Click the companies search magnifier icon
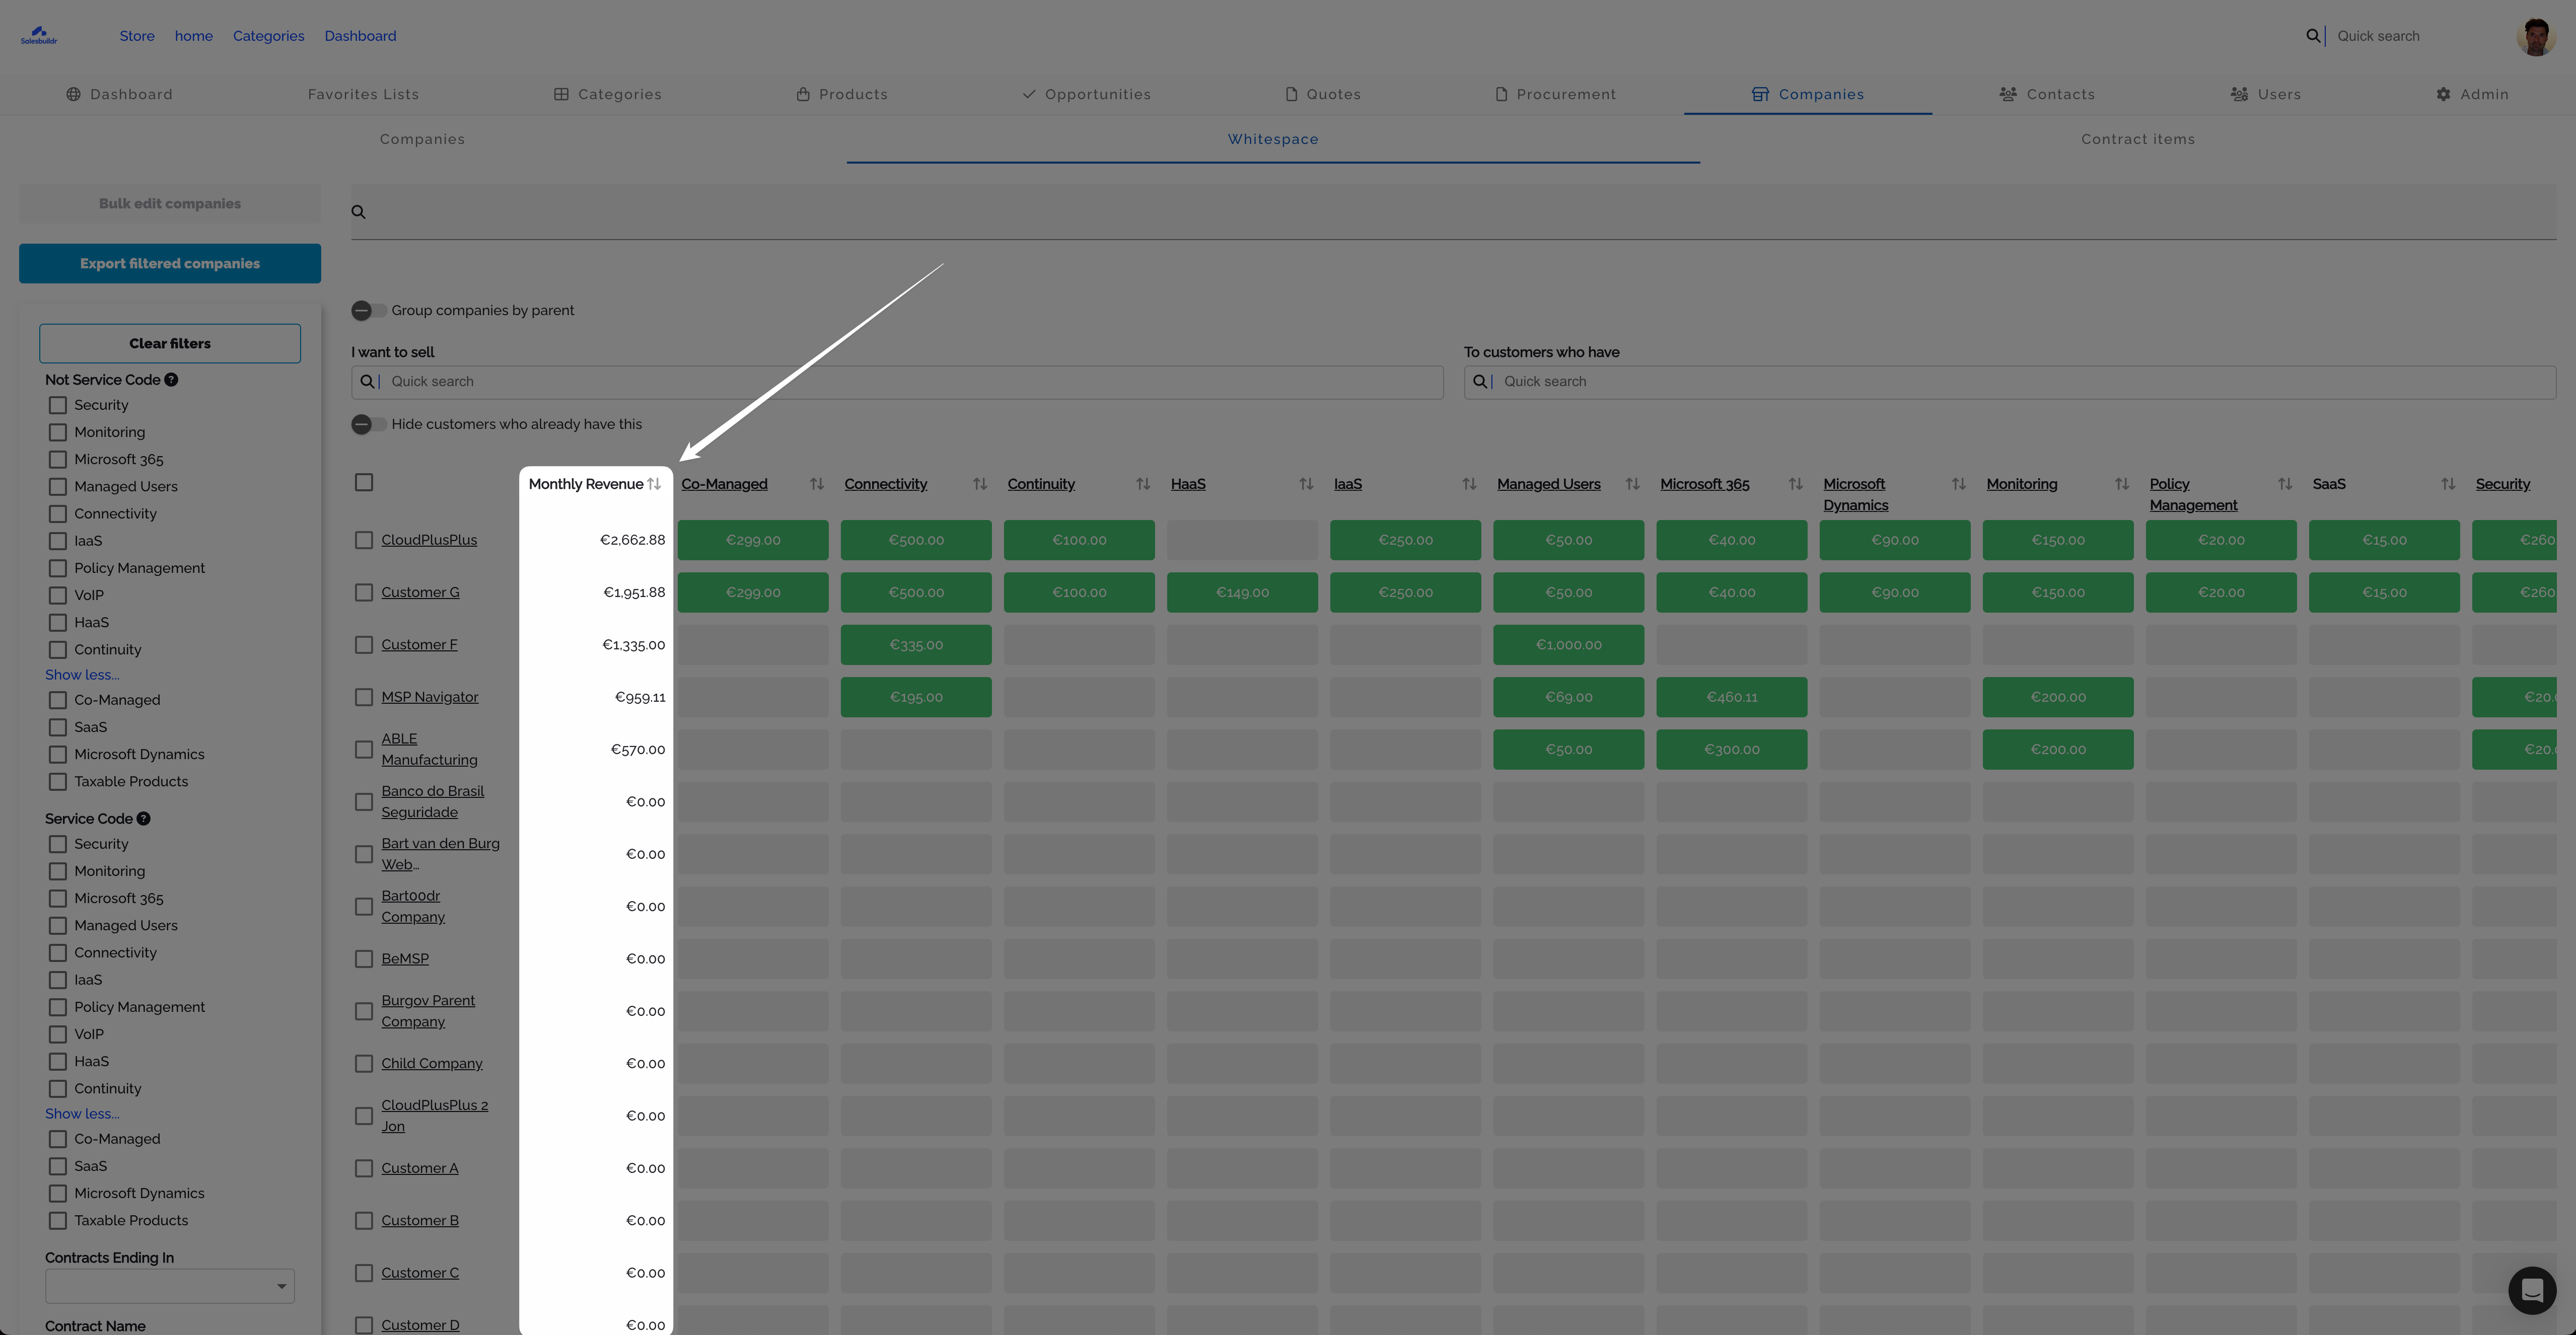The height and width of the screenshot is (1335, 2576). click(358, 212)
